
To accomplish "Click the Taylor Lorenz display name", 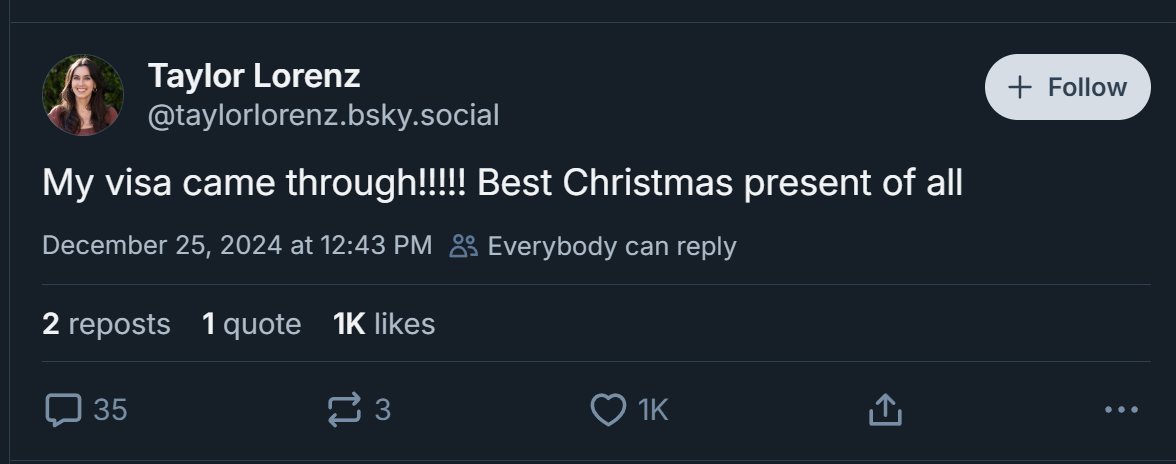I will point(254,75).
